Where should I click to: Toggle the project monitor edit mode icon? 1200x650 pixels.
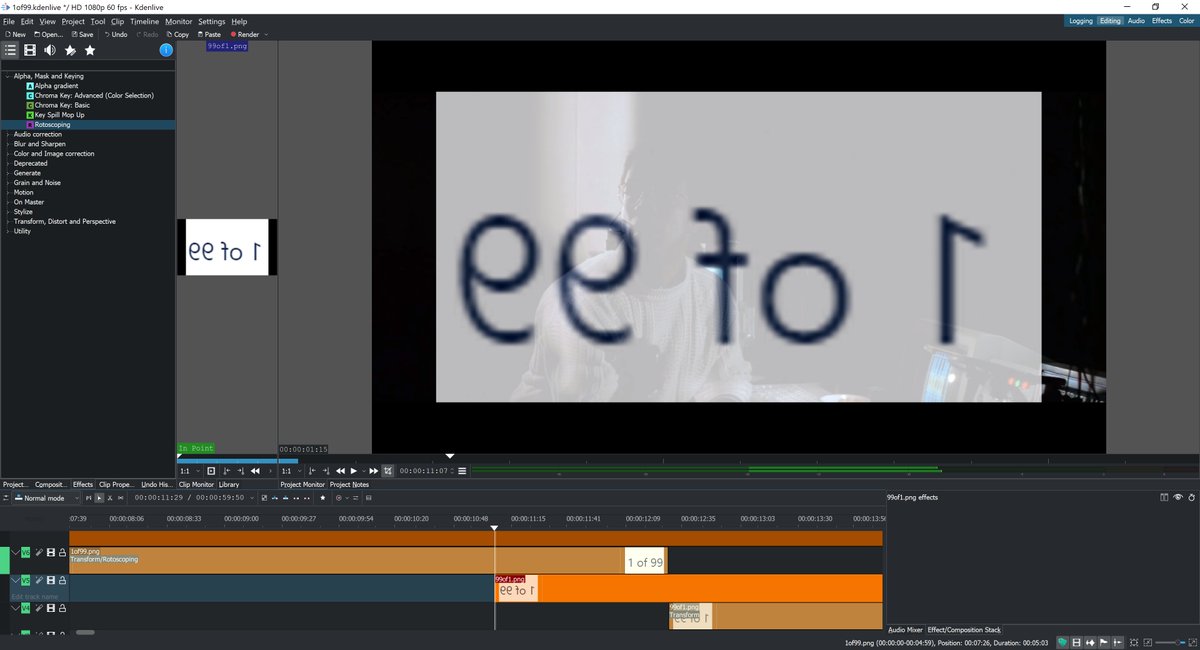pyautogui.click(x=388, y=471)
